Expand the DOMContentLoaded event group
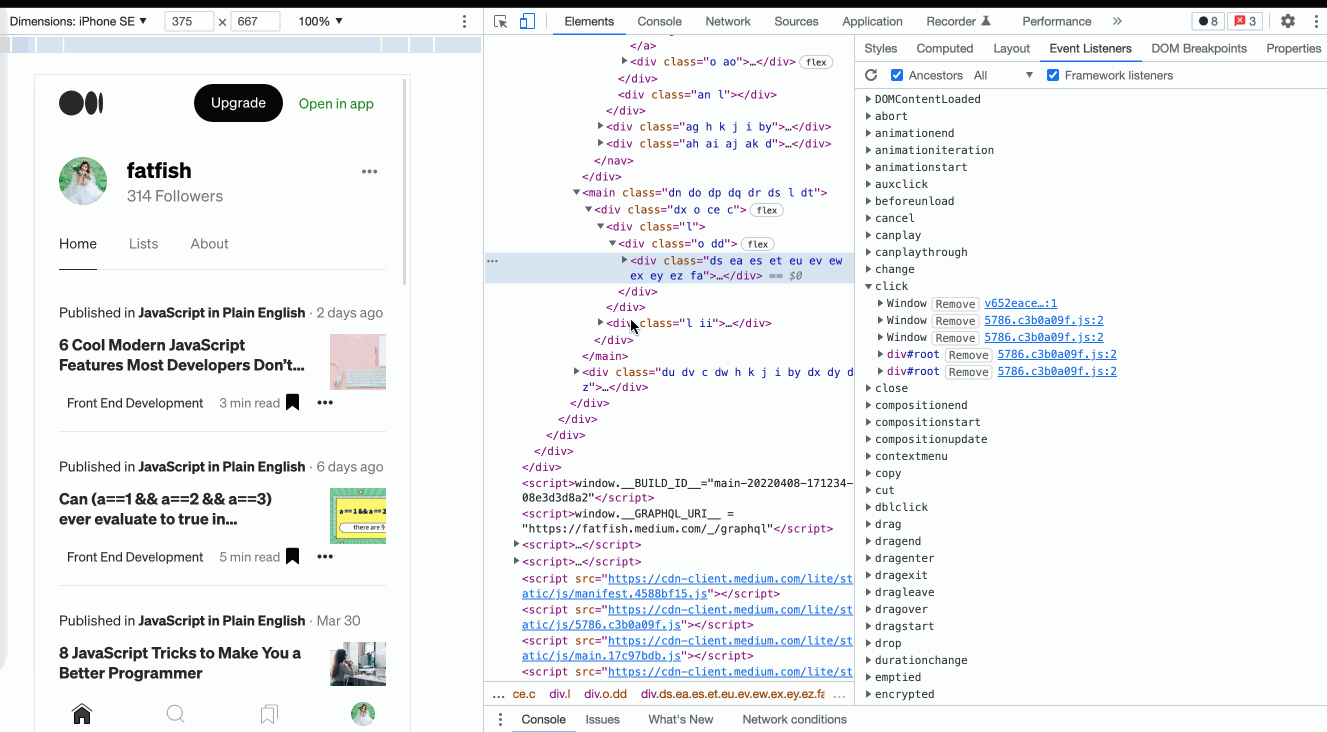1327x732 pixels. [x=869, y=99]
